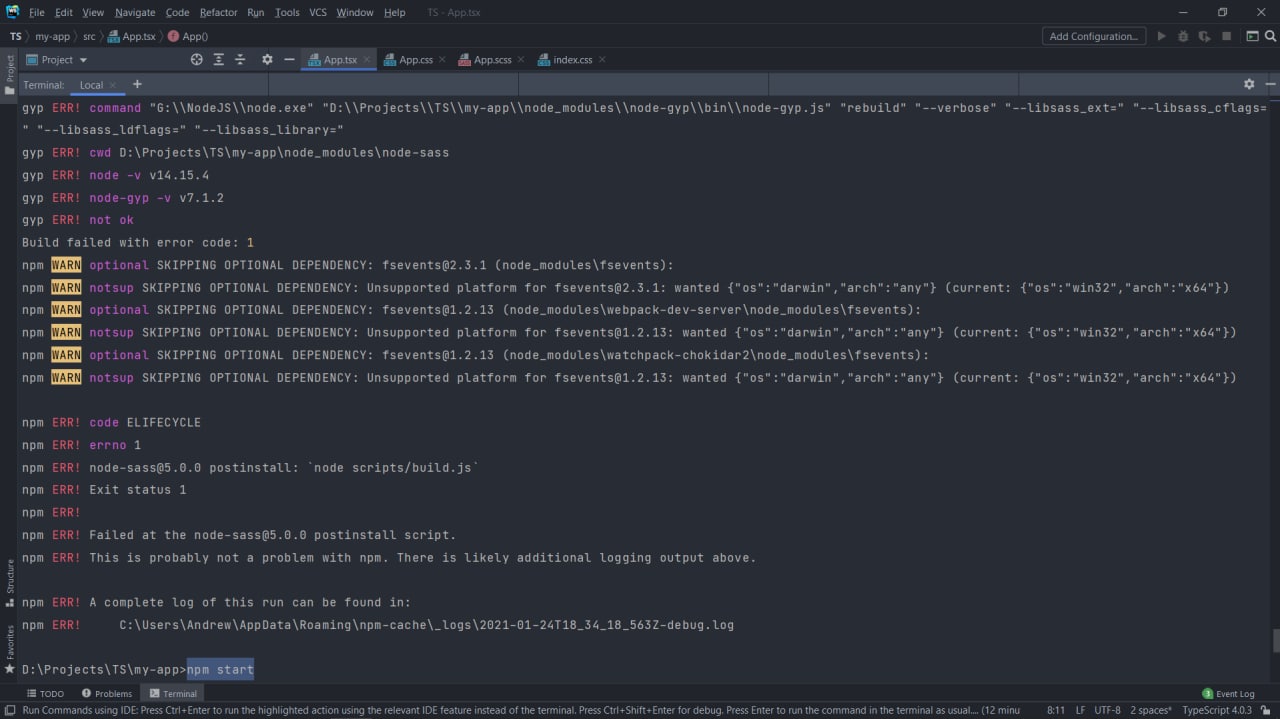Click the npm start command input

[x=220, y=670]
